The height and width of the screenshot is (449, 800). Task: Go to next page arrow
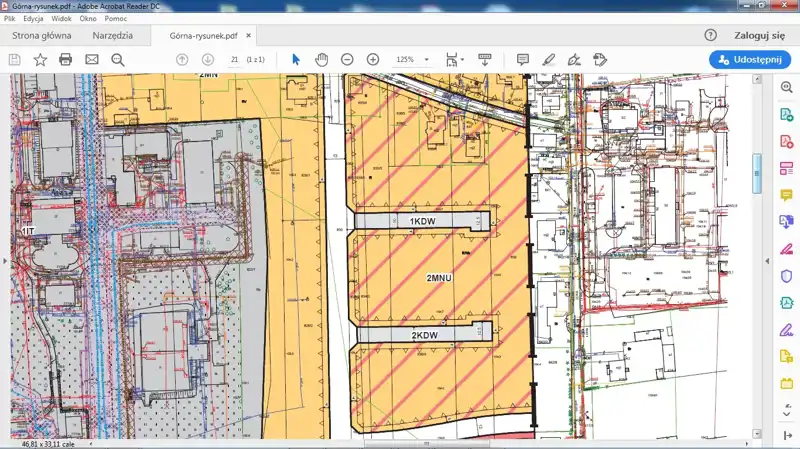pyautogui.click(x=207, y=60)
